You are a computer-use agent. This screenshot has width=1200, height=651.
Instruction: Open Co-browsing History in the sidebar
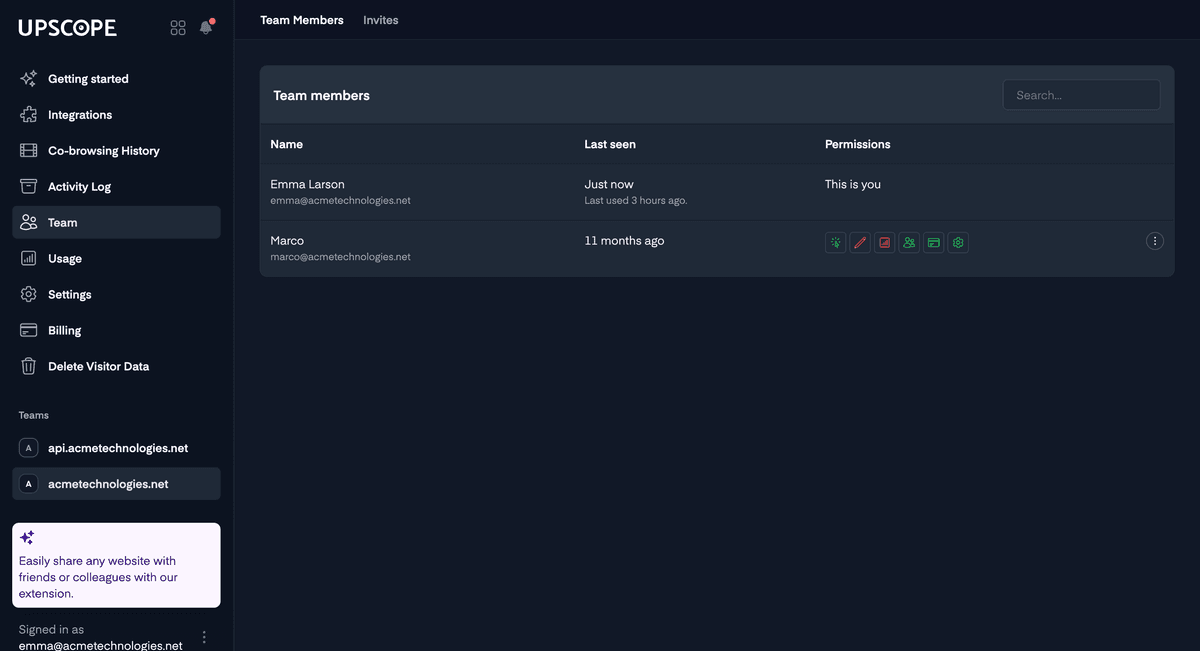click(103, 151)
